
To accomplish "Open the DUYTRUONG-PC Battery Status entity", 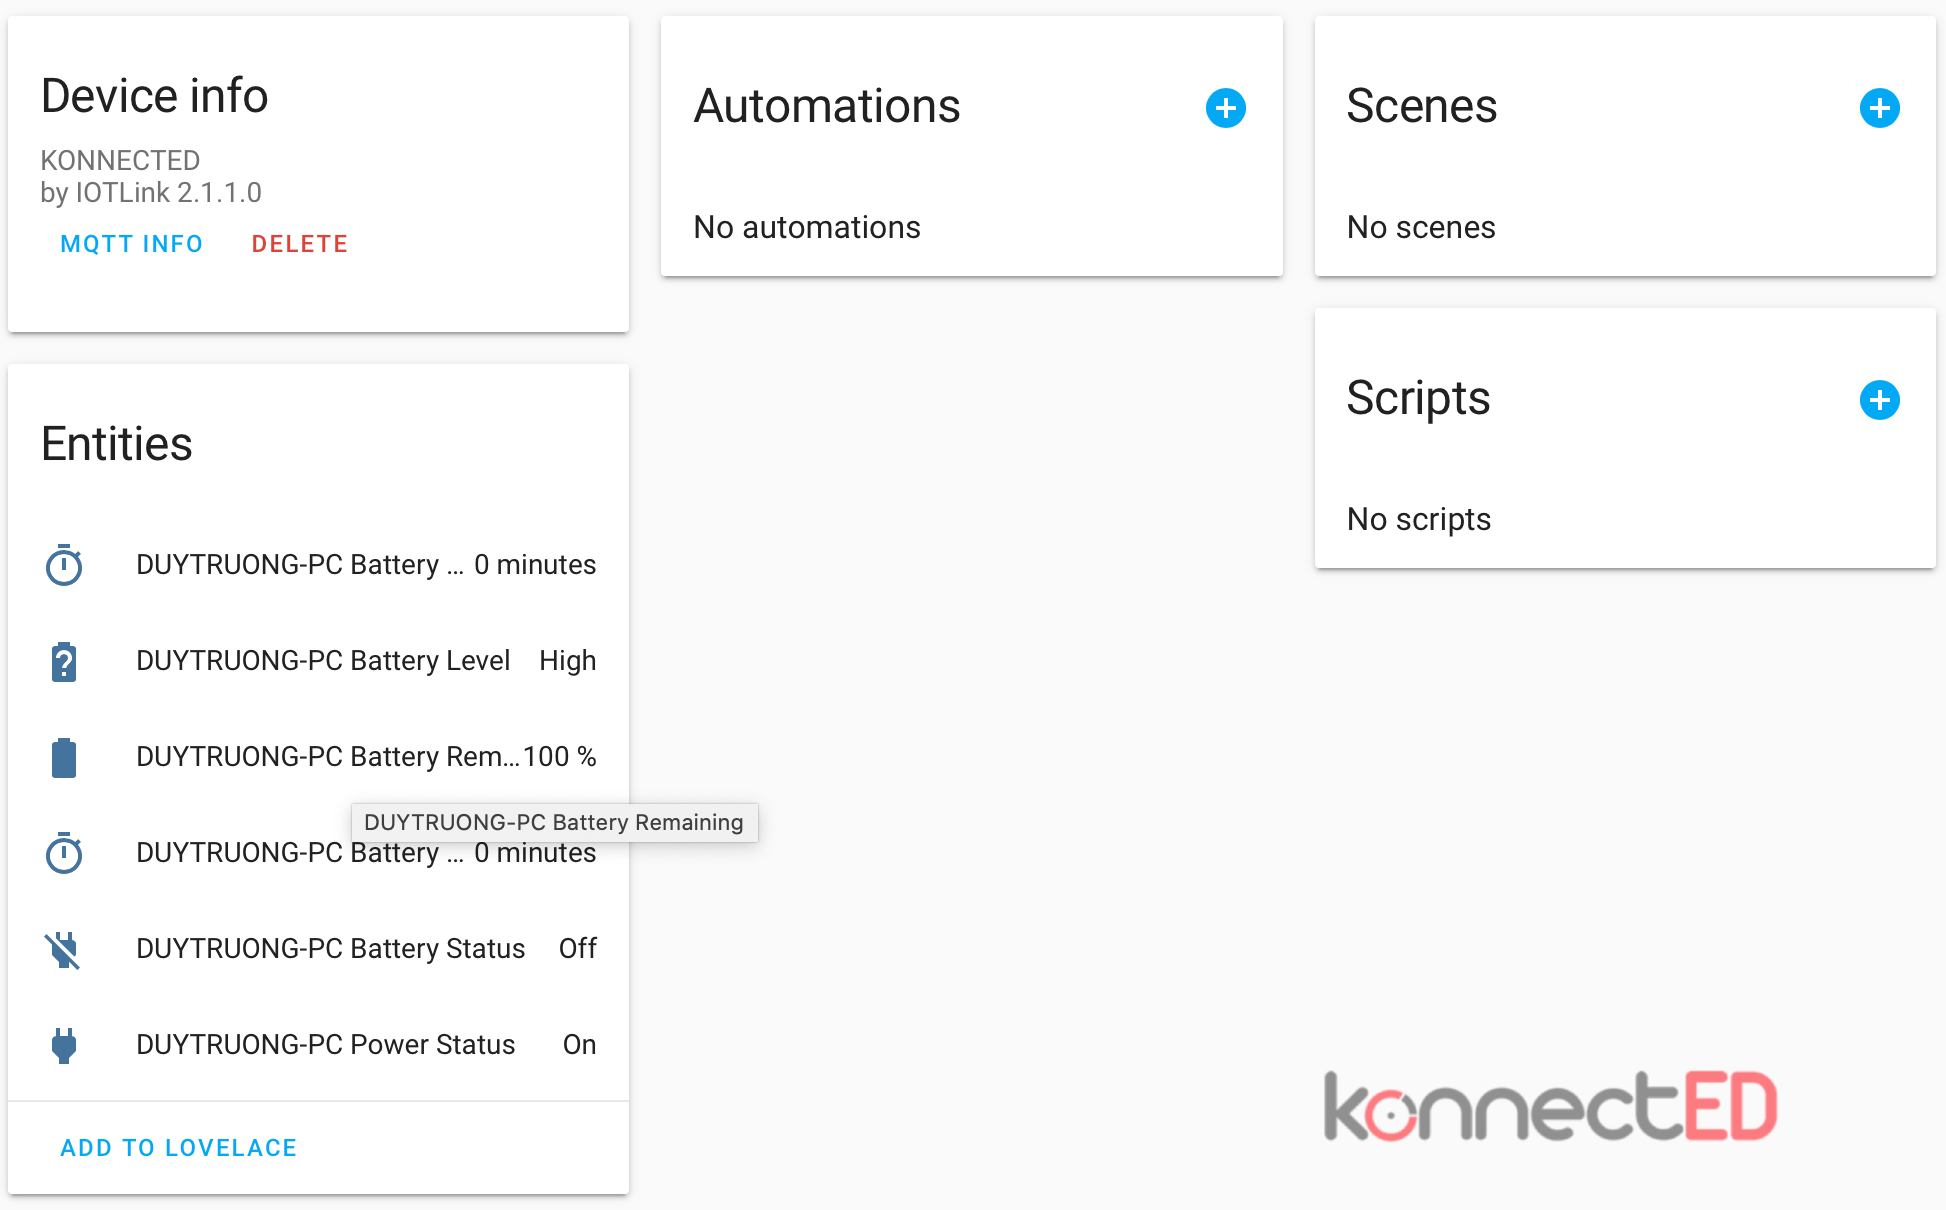I will [x=330, y=949].
